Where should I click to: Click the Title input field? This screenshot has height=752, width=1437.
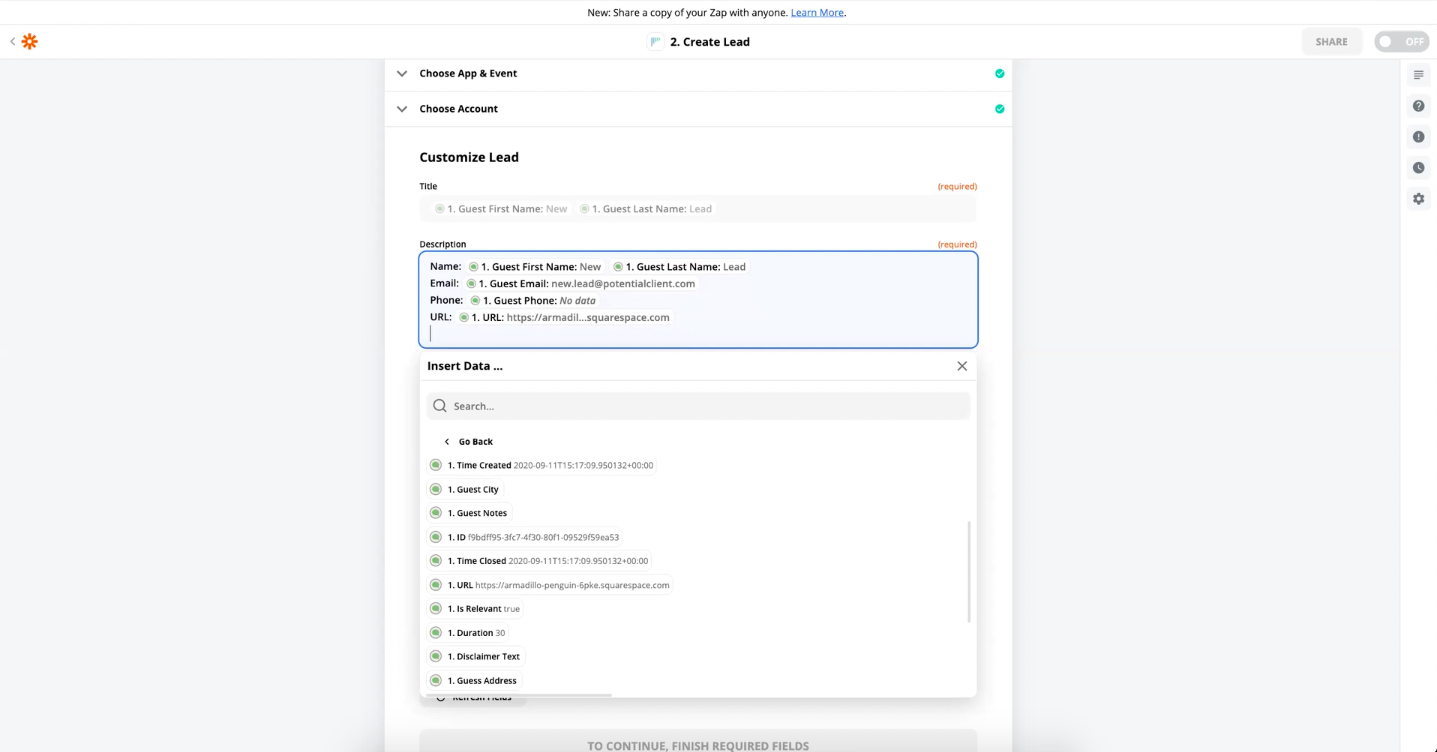click(x=698, y=209)
